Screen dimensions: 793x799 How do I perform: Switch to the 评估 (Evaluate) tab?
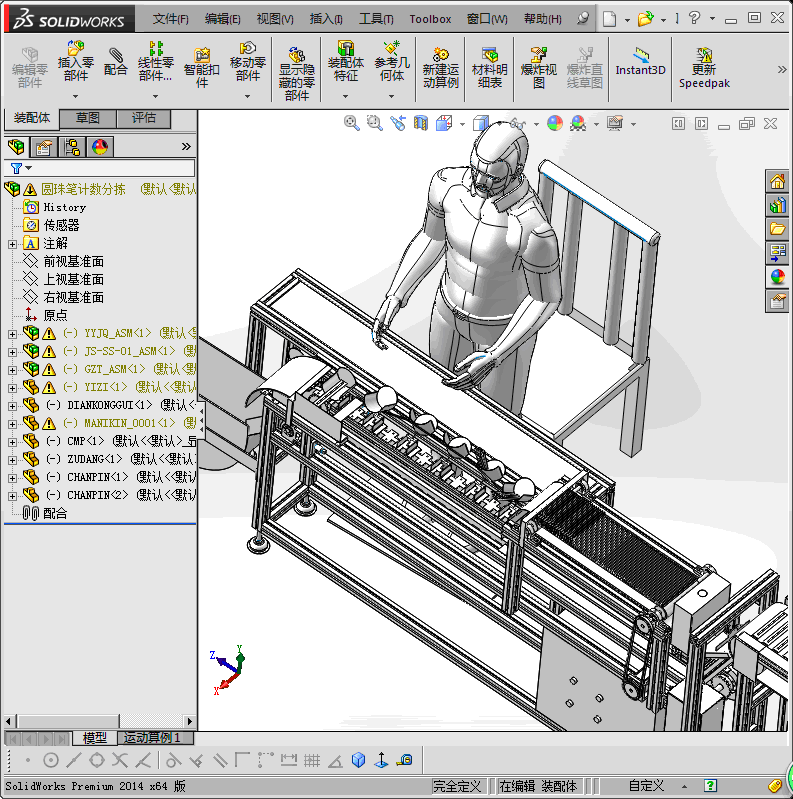pyautogui.click(x=144, y=118)
